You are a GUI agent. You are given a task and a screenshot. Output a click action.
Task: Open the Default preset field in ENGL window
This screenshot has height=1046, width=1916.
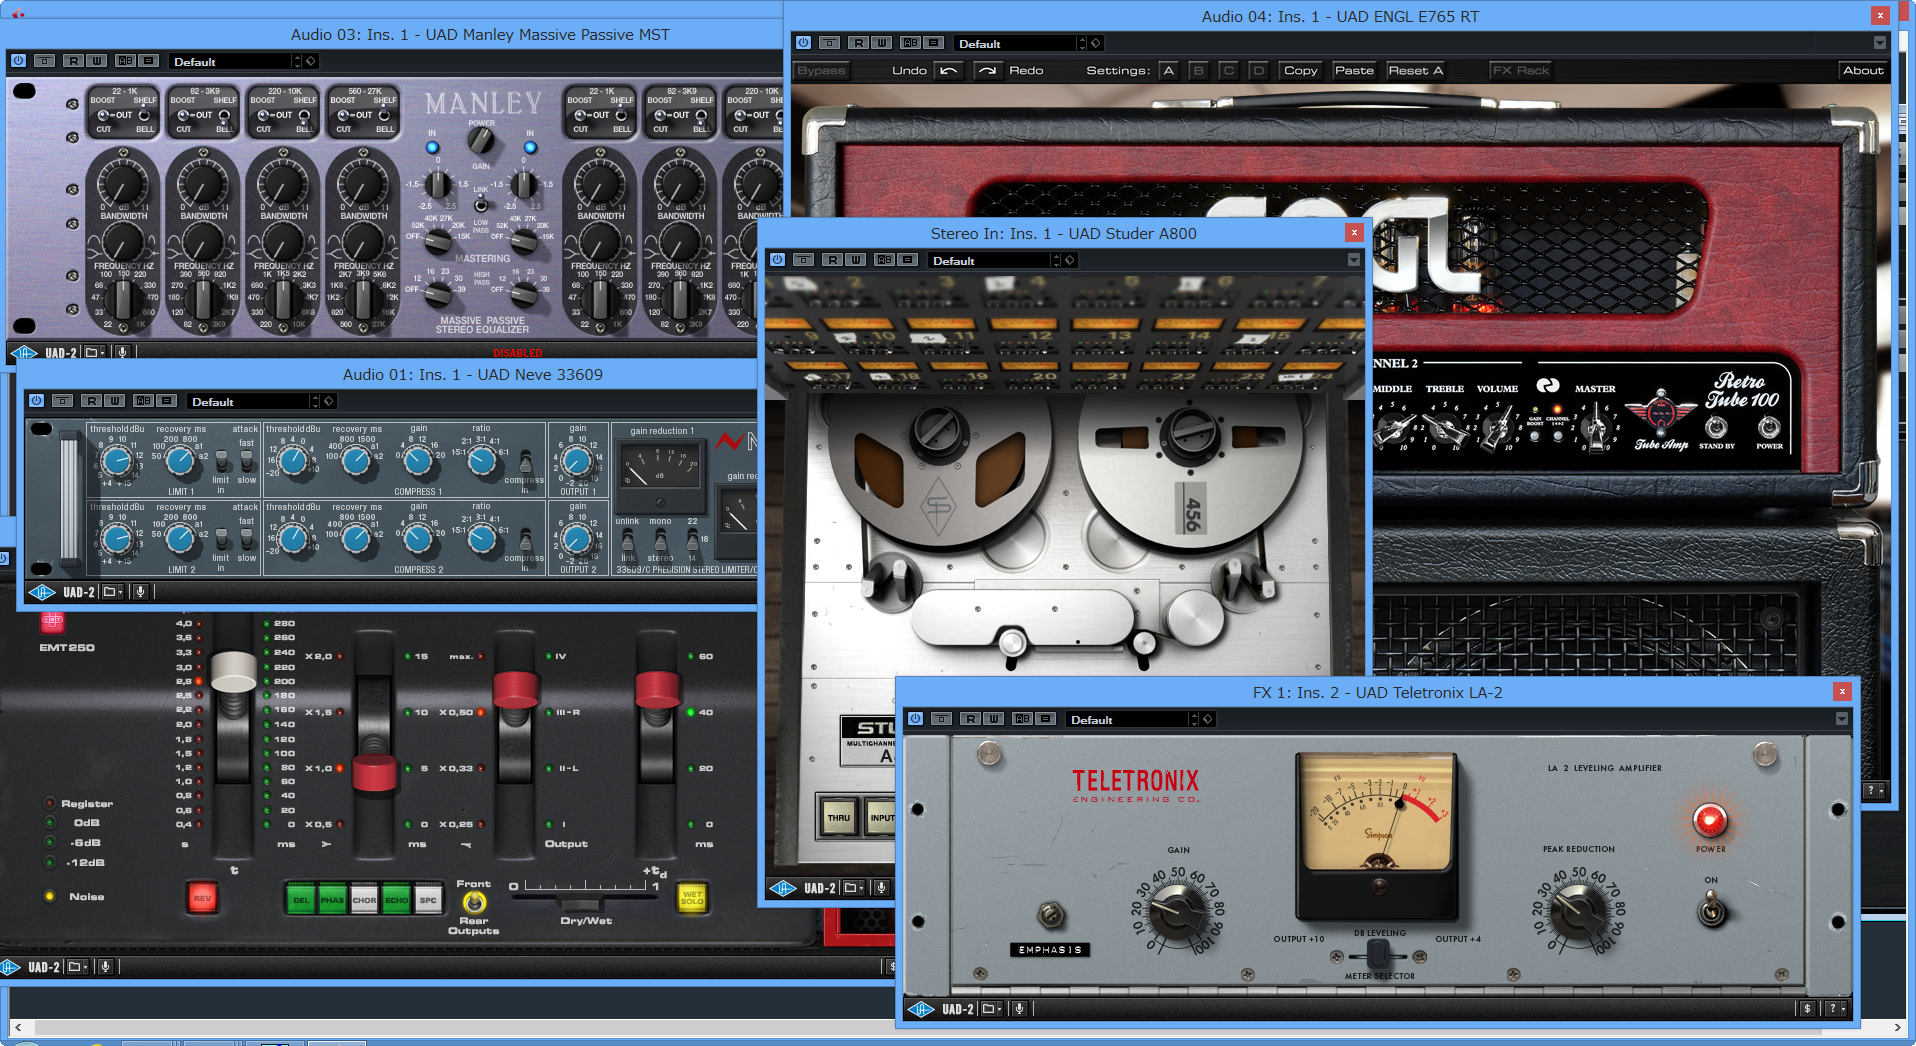[1015, 43]
